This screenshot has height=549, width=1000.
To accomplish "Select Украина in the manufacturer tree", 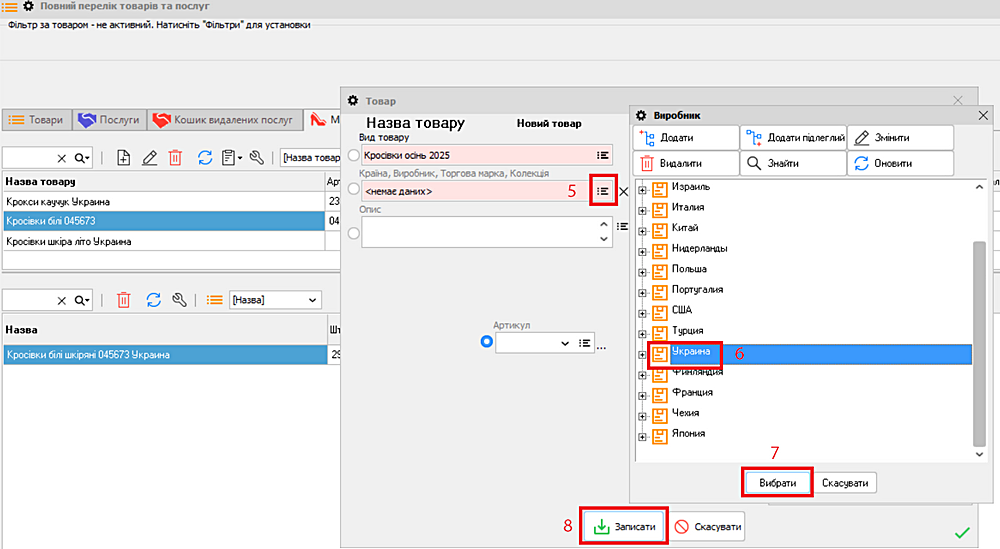I will tap(690, 352).
